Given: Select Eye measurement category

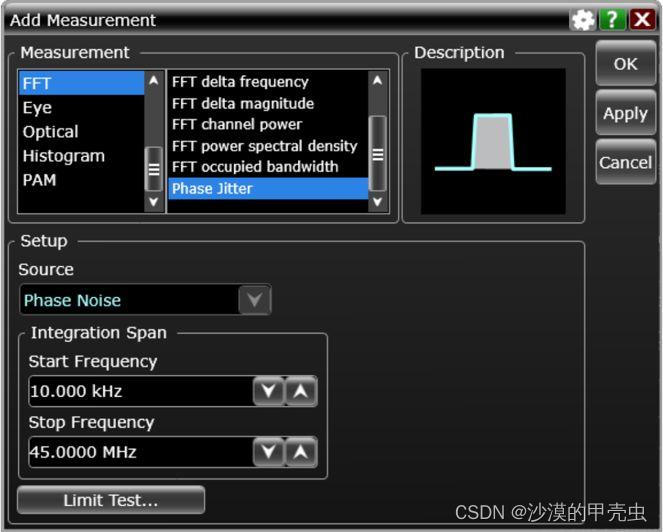Looking at the screenshot, I should tap(81, 107).
